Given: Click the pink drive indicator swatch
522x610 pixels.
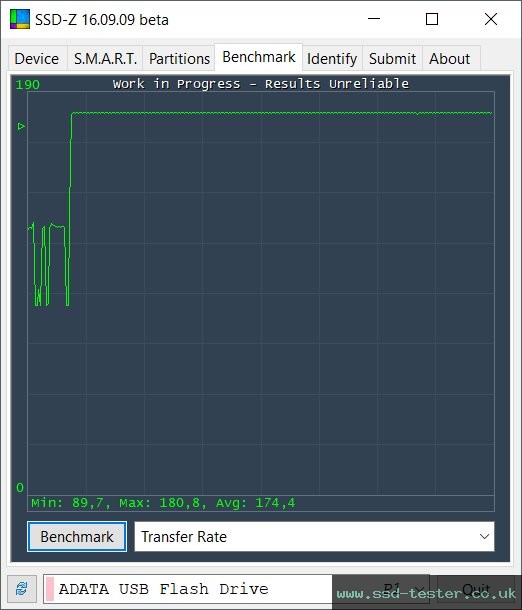Looking at the screenshot, I should pyautogui.click(x=50, y=589).
